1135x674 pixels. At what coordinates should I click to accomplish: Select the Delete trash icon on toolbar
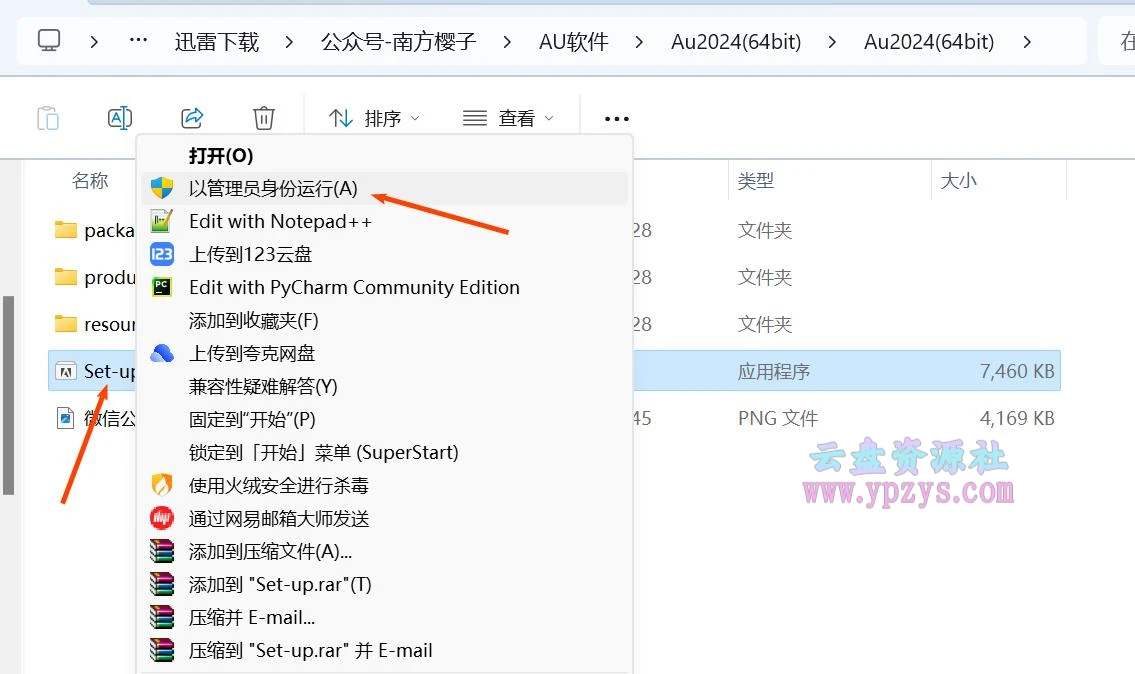pos(263,117)
